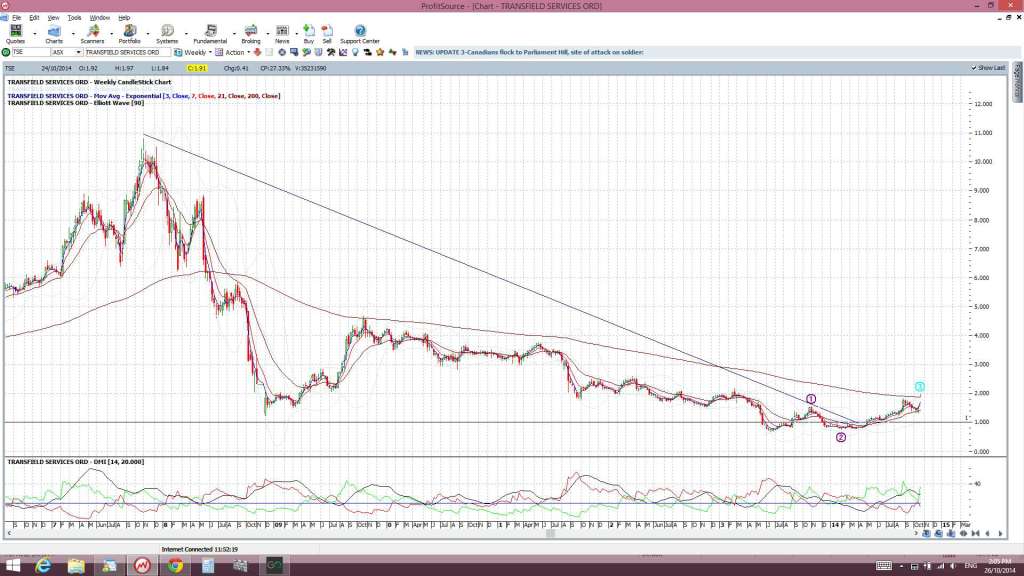Shift chart right with the right arrow icon

pyautogui.click(x=1000, y=534)
